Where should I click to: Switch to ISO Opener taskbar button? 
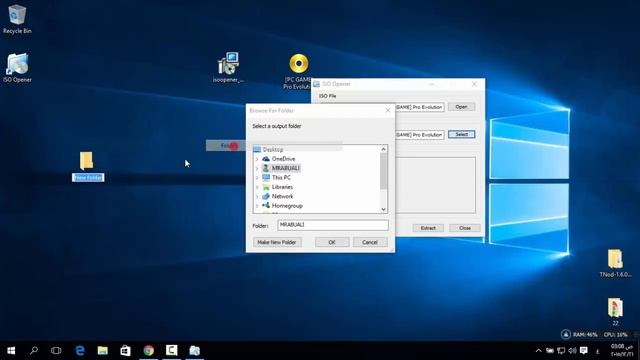click(x=195, y=350)
